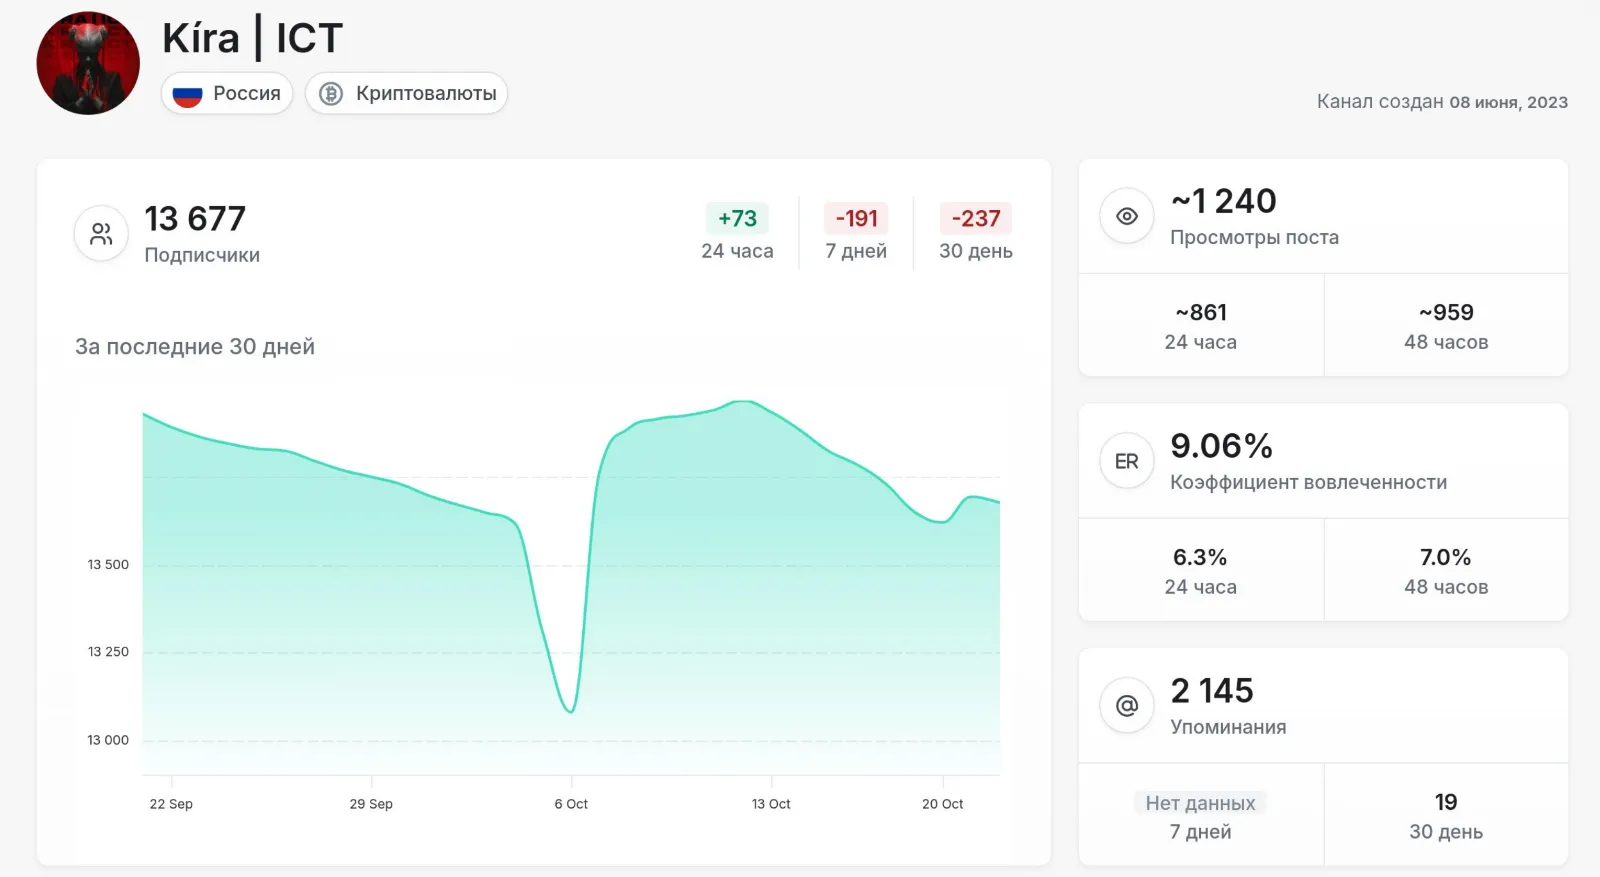Open the Криптовалюты category tag
This screenshot has width=1600, height=877.
click(407, 93)
